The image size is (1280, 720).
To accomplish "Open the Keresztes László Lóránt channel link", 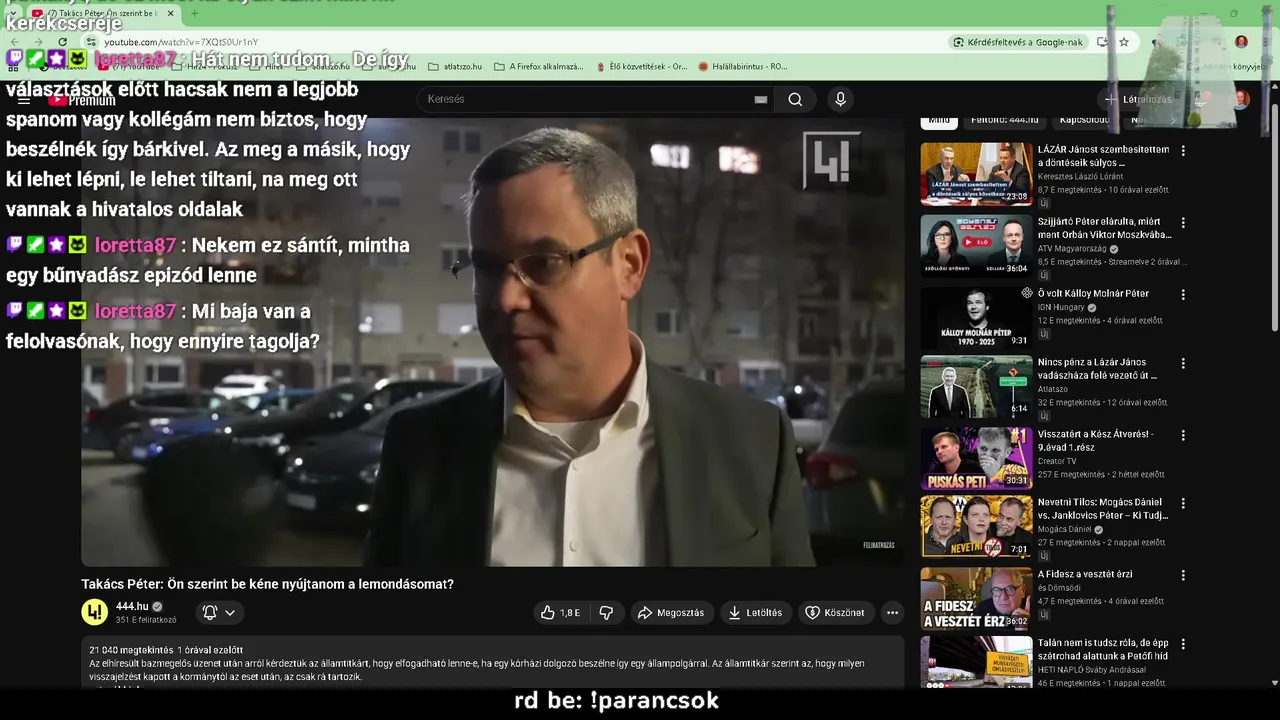I will (x=1081, y=177).
